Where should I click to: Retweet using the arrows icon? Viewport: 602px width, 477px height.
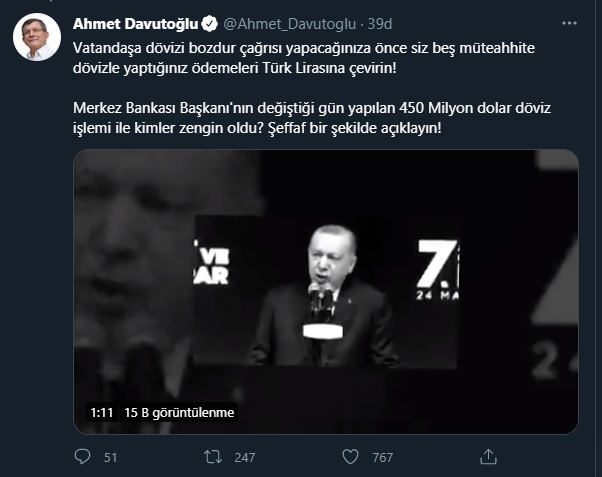[213, 457]
